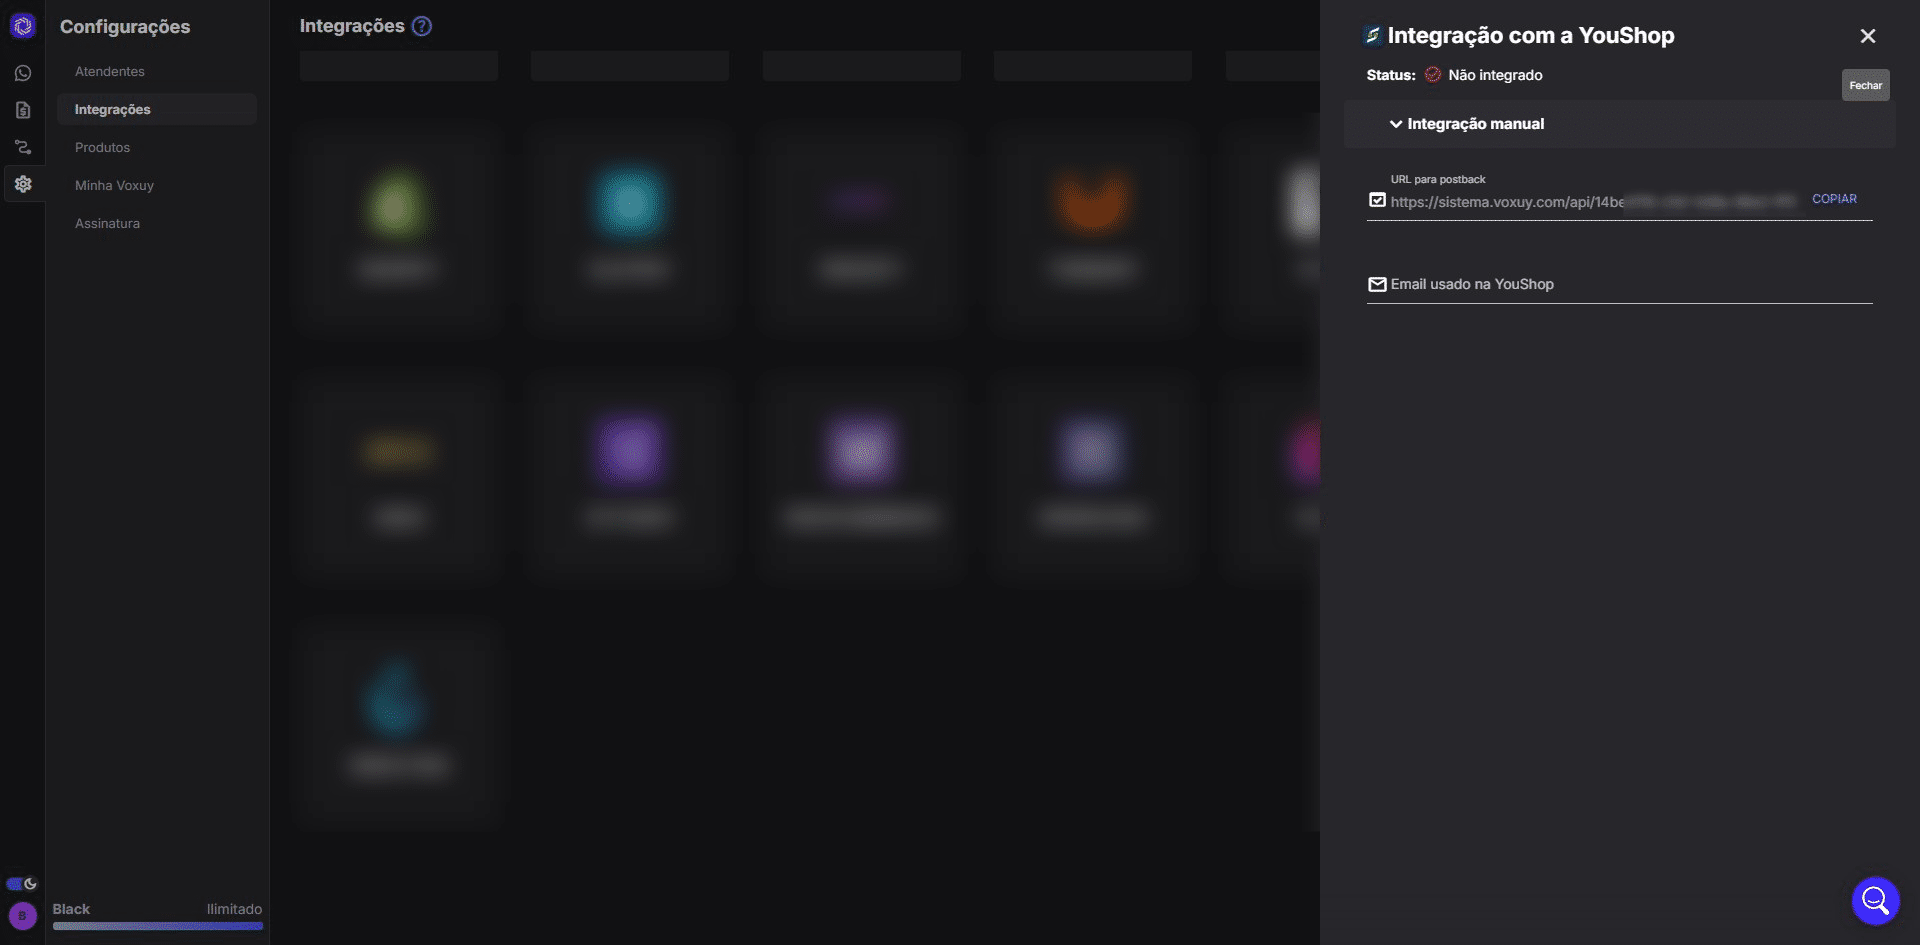This screenshot has width=1920, height=945.
Task: Click the envelope icon beside email field
Action: pyautogui.click(x=1377, y=284)
